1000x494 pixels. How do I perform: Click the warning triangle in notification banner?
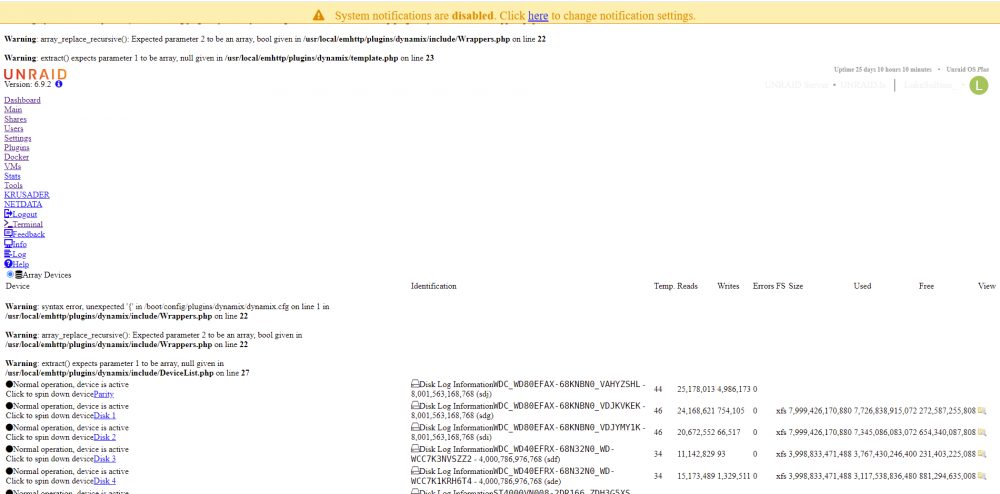coord(318,15)
